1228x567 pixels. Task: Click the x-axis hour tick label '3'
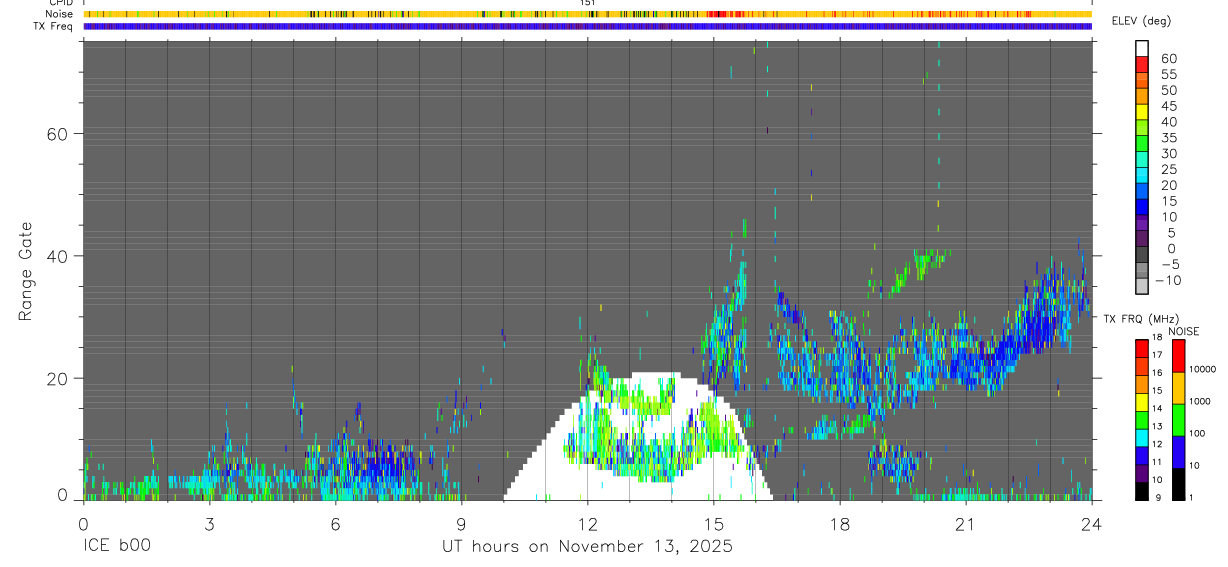tap(209, 523)
